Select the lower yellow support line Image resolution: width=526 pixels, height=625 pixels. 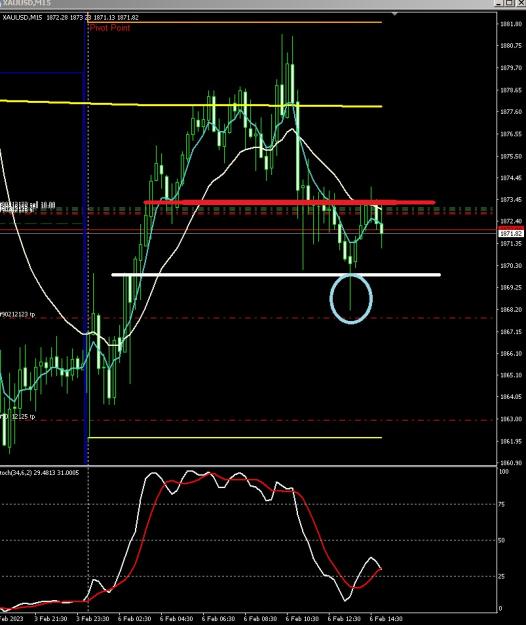click(x=235, y=438)
